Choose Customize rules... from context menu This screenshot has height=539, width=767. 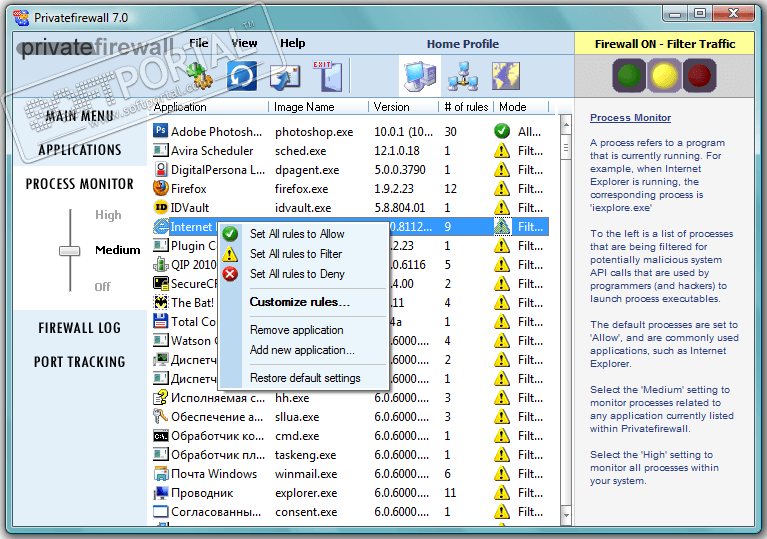coord(303,302)
